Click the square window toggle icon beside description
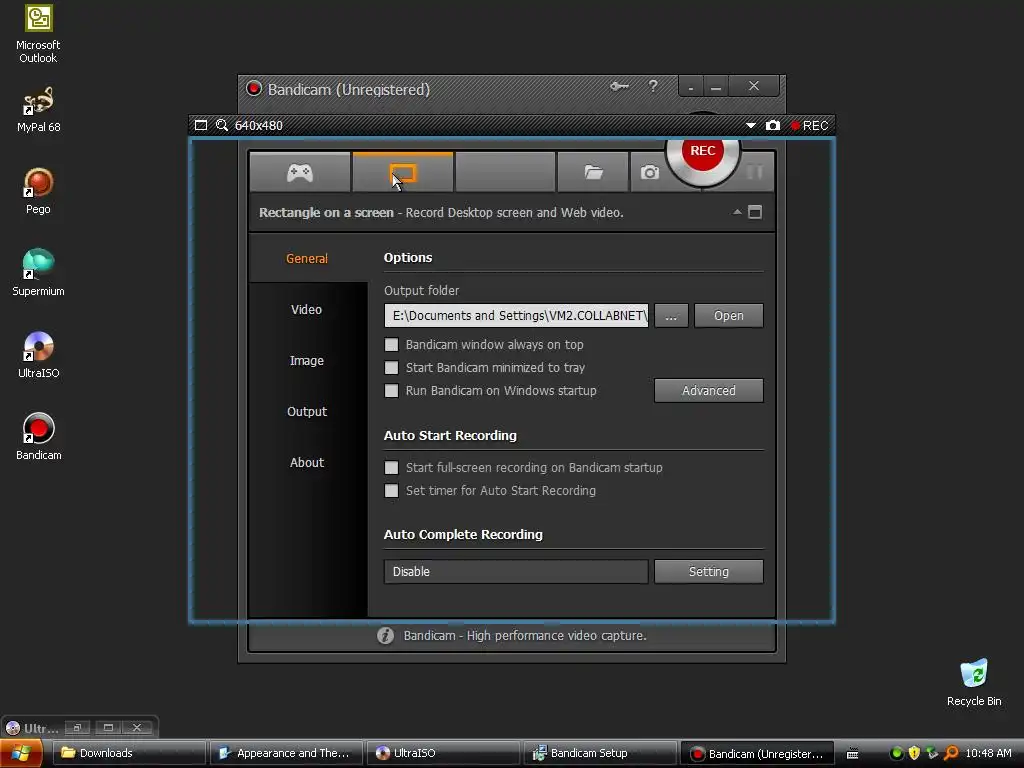This screenshot has height=768, width=1024. click(x=755, y=212)
